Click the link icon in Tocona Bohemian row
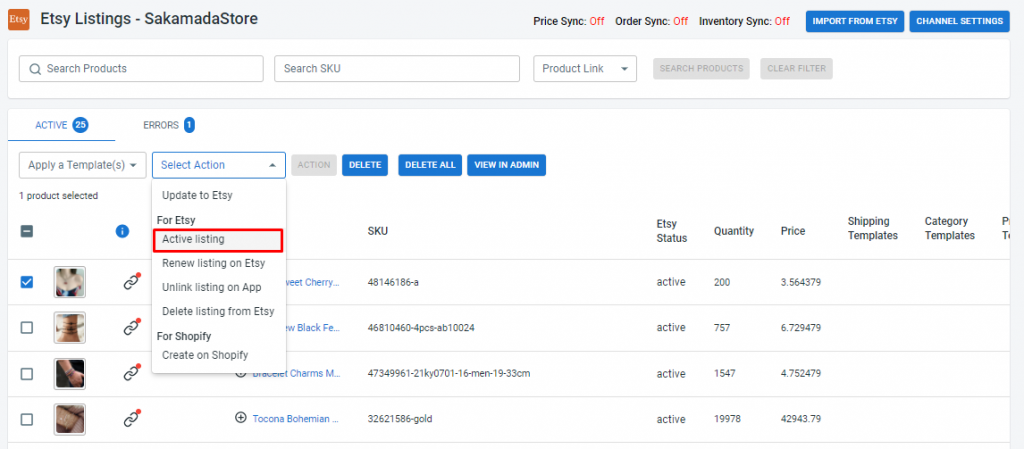 click(132, 419)
